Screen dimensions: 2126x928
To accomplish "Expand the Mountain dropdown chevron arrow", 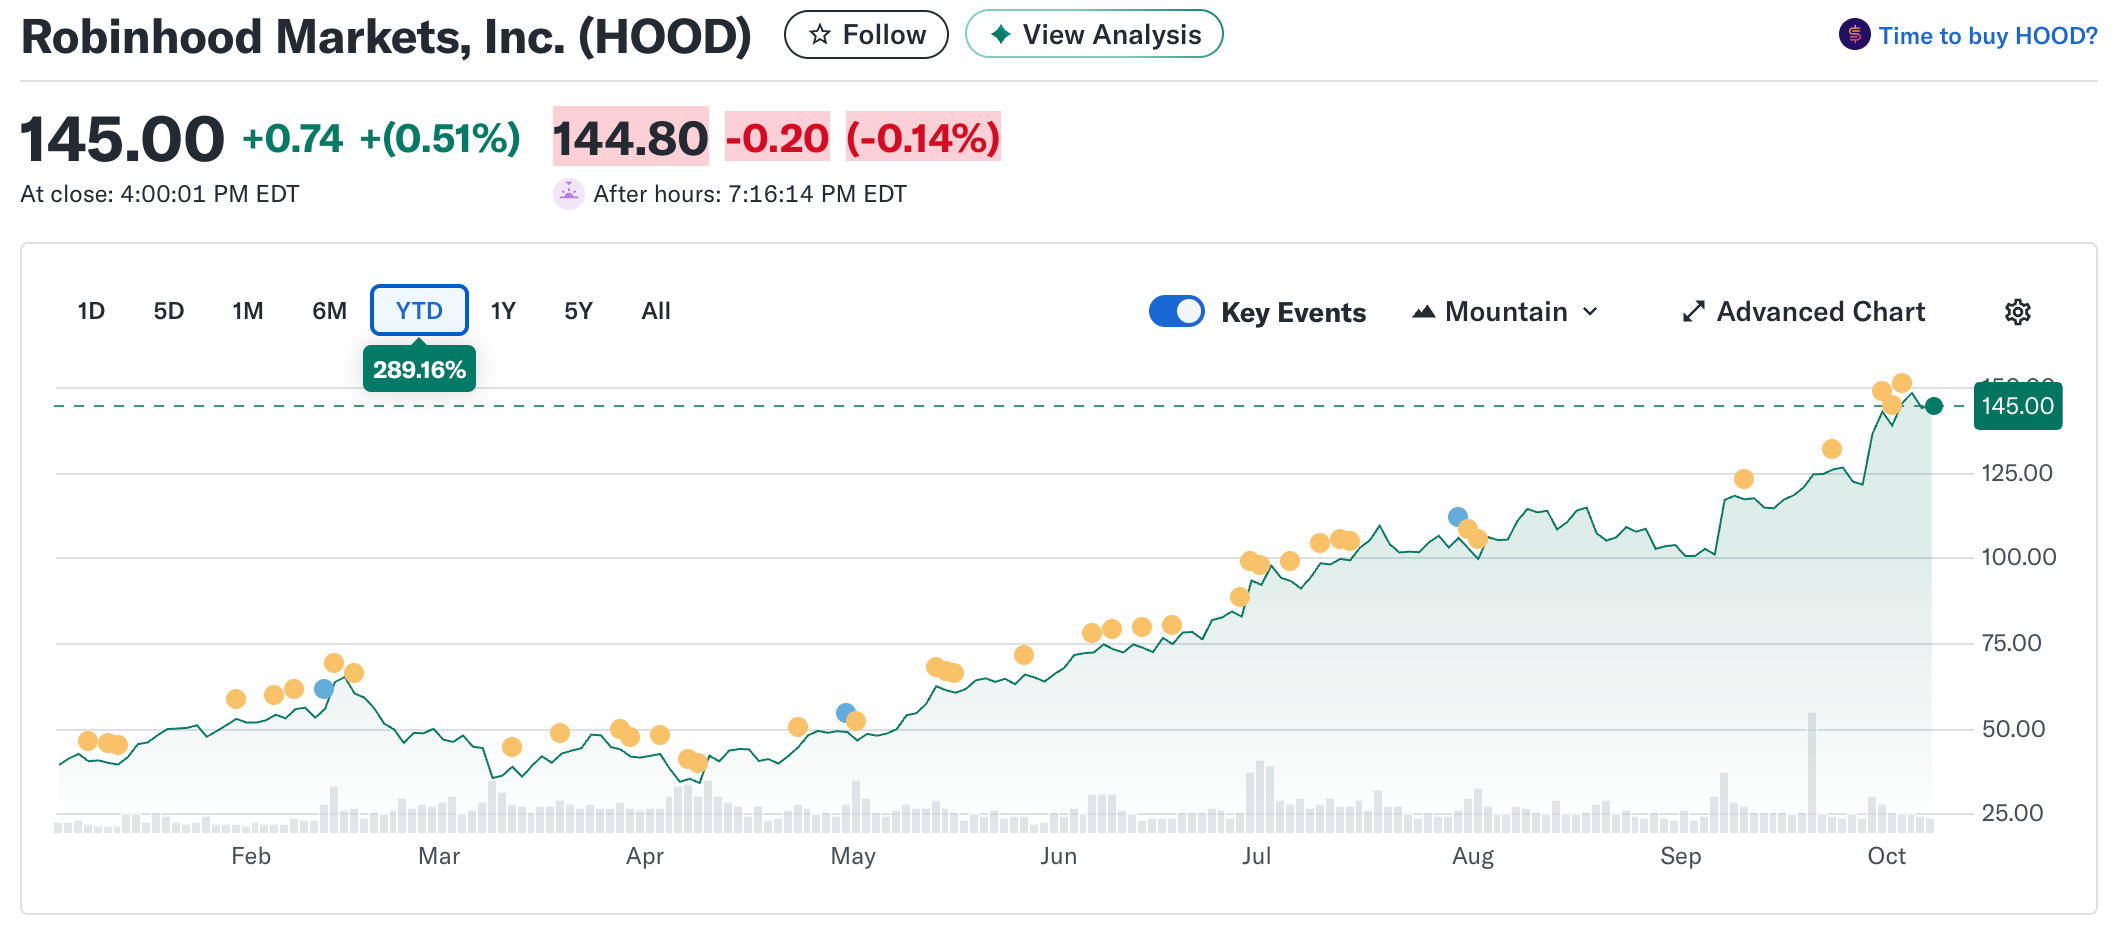I will click(x=1590, y=312).
